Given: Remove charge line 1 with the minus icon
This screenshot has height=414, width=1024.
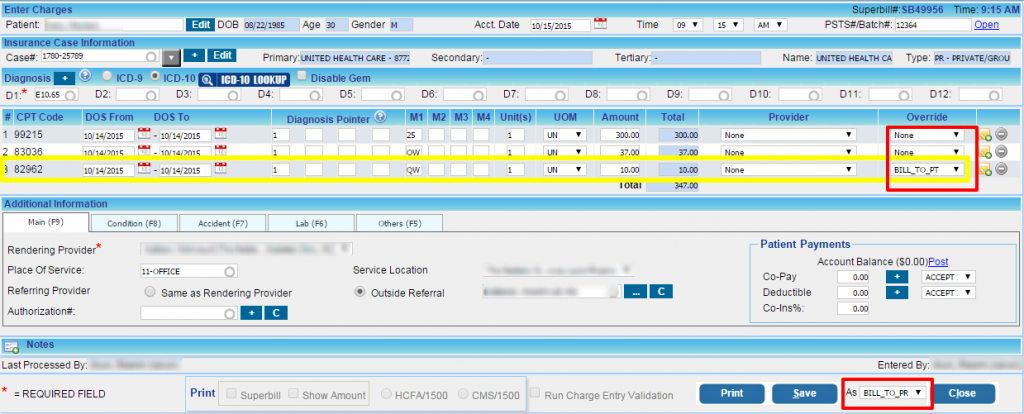Looking at the screenshot, I should [1003, 135].
